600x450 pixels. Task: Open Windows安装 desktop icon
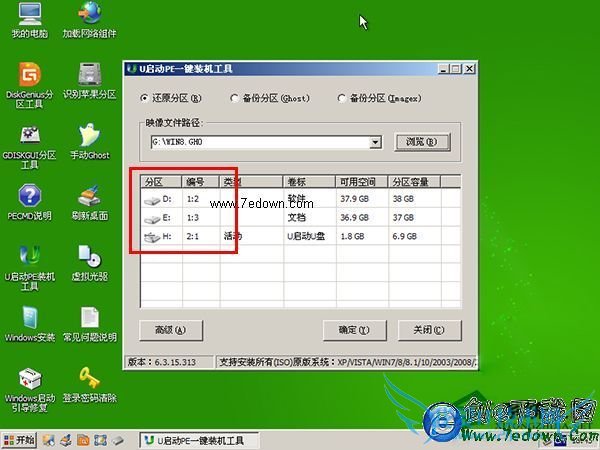pyautogui.click(x=29, y=324)
